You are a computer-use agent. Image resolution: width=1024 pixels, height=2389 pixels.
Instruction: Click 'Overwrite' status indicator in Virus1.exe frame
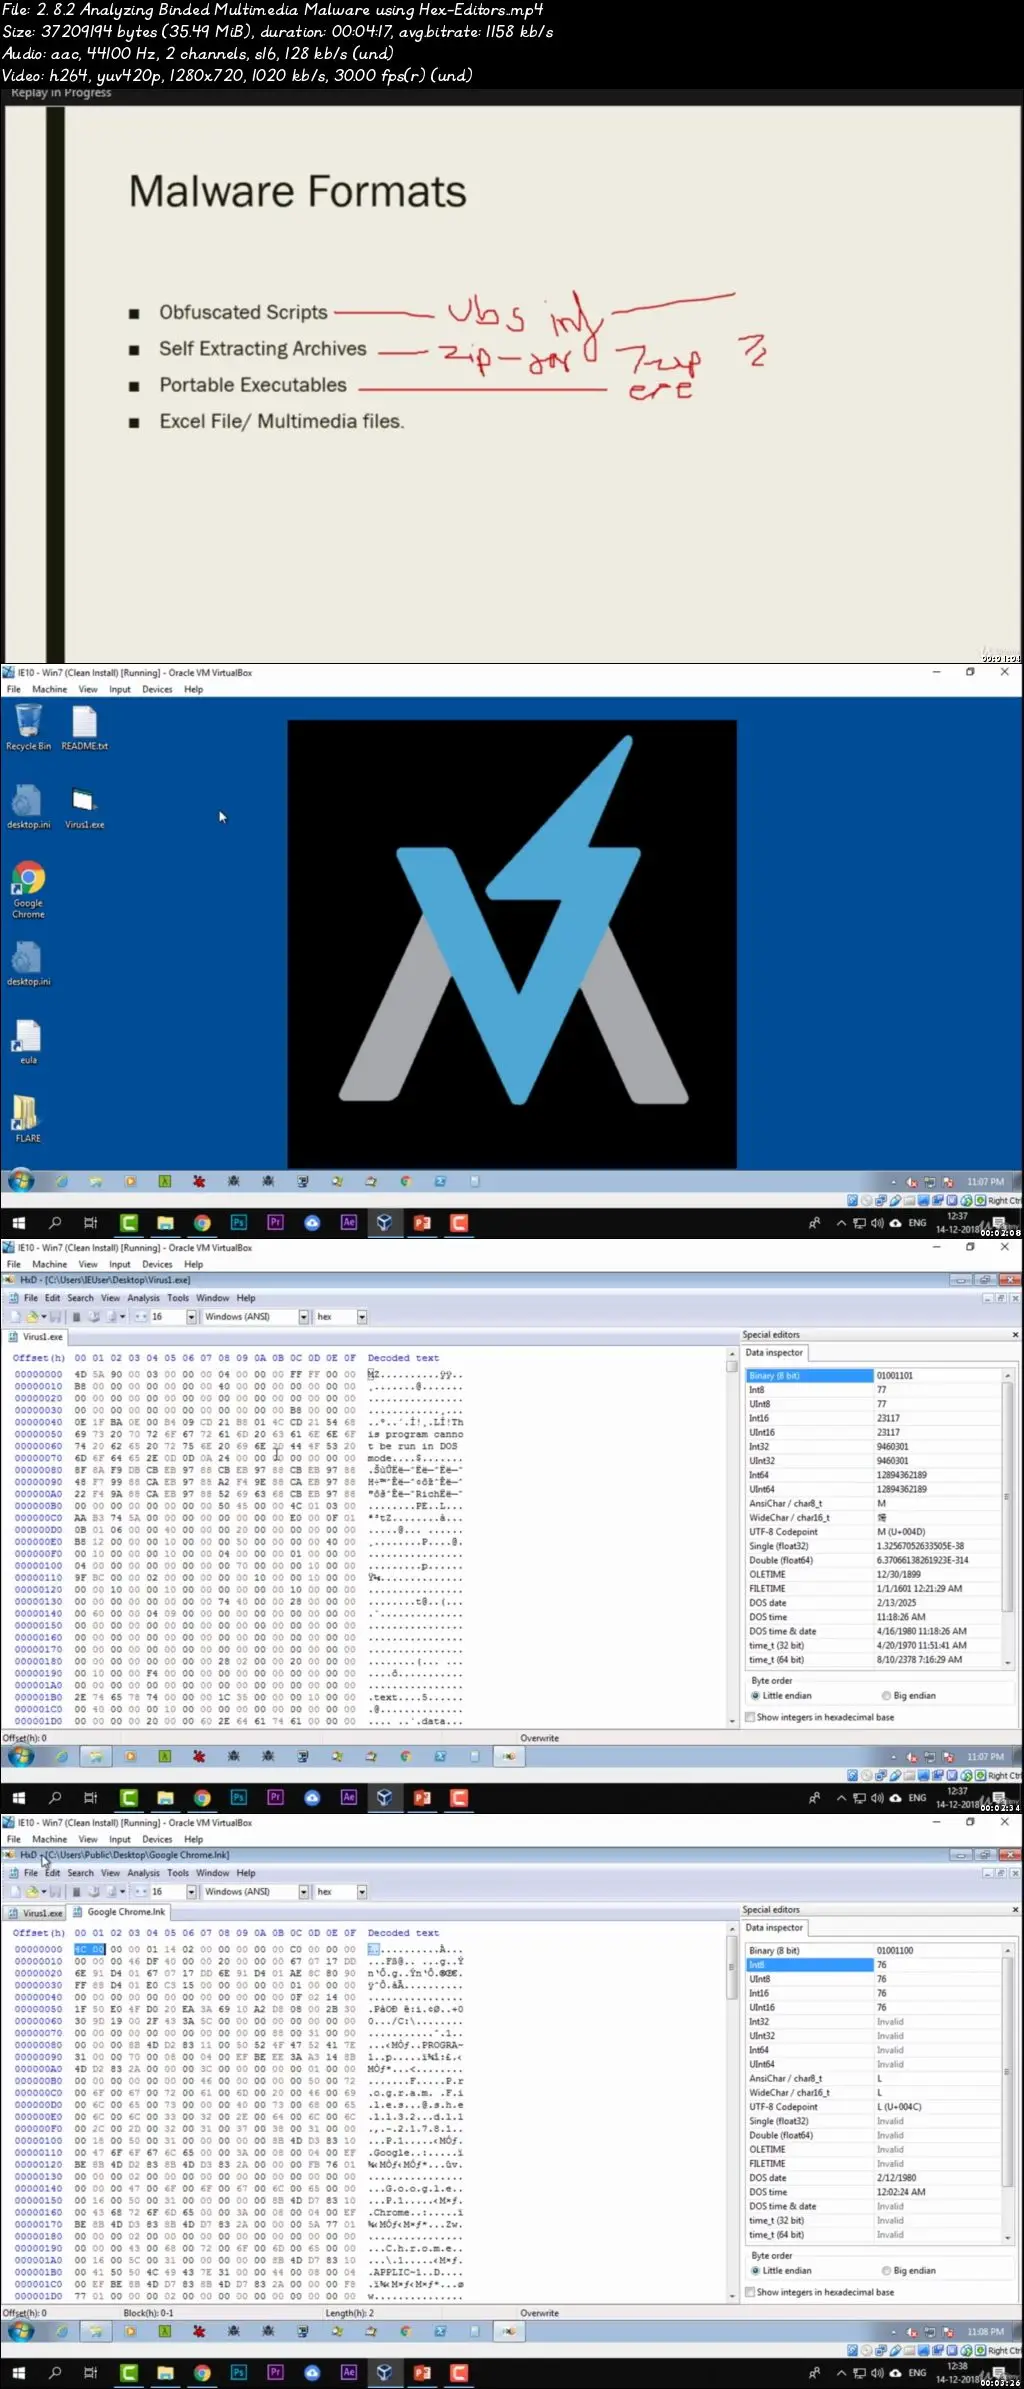540,1738
